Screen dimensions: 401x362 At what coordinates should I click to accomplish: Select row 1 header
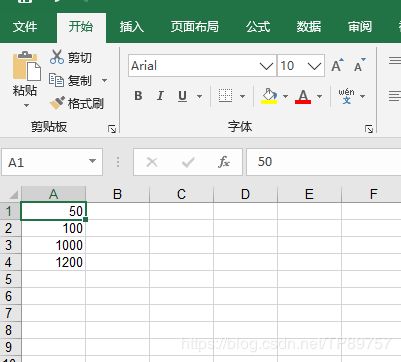coord(10,211)
